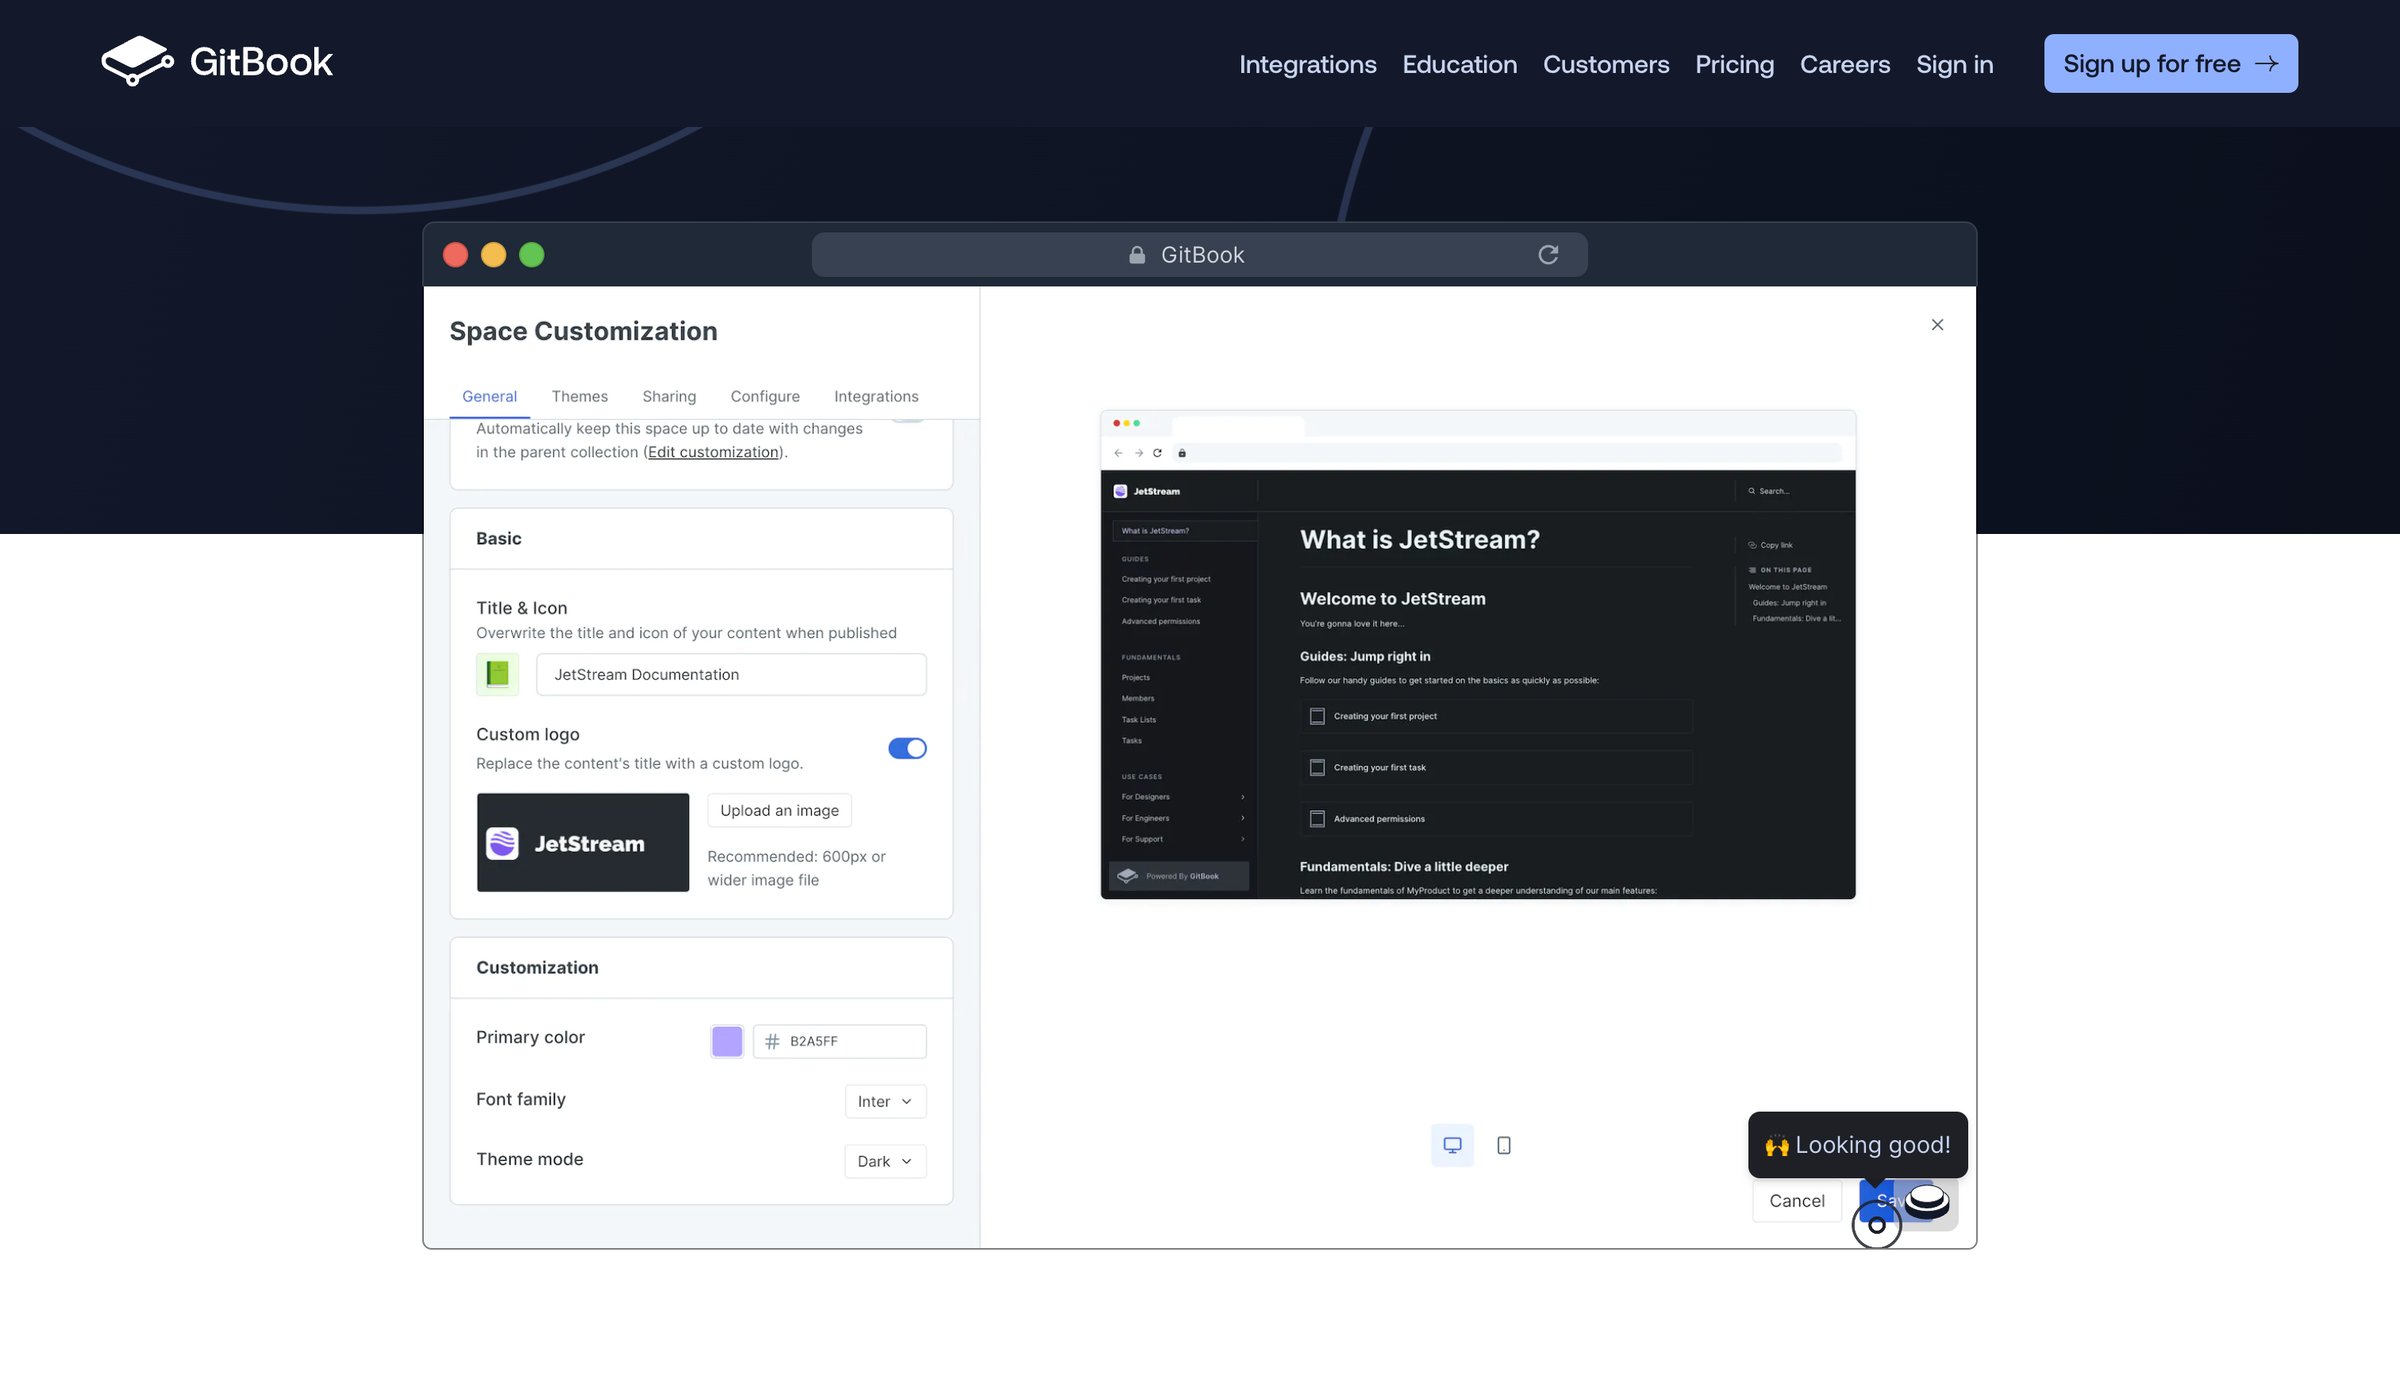Click the back arrow in preview browser
The image size is (2400, 1379).
[1118, 453]
